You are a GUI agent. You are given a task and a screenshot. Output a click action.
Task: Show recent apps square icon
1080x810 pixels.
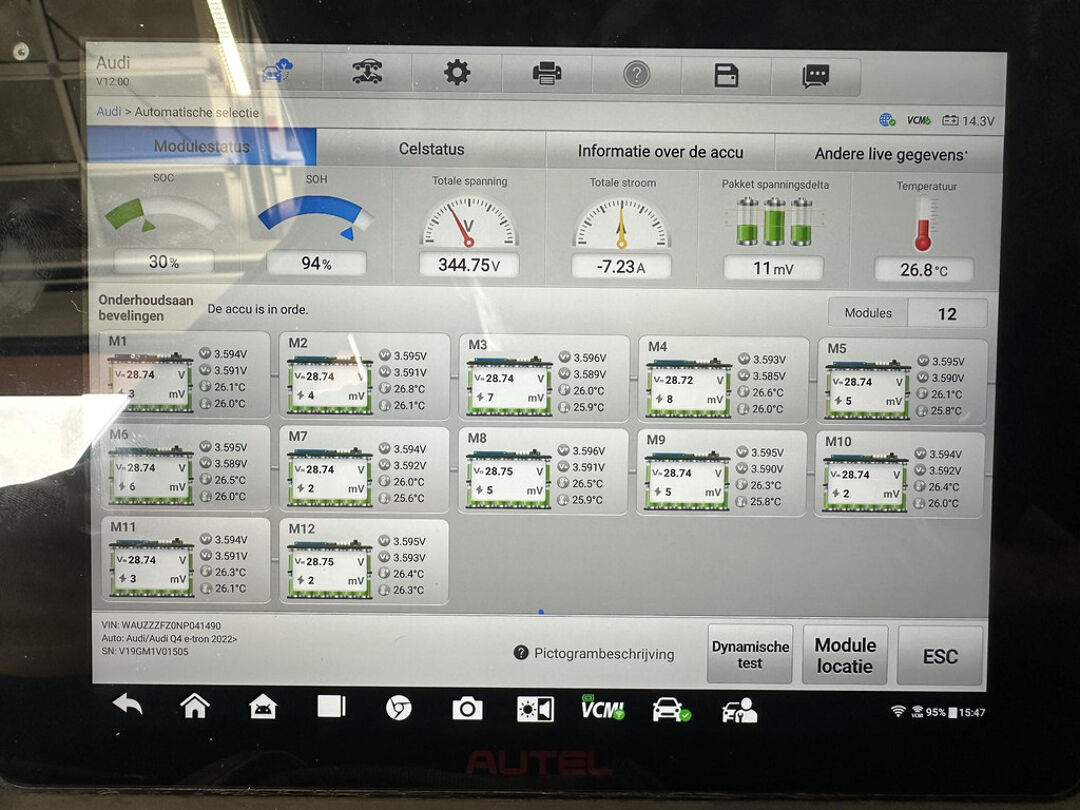coord(331,707)
